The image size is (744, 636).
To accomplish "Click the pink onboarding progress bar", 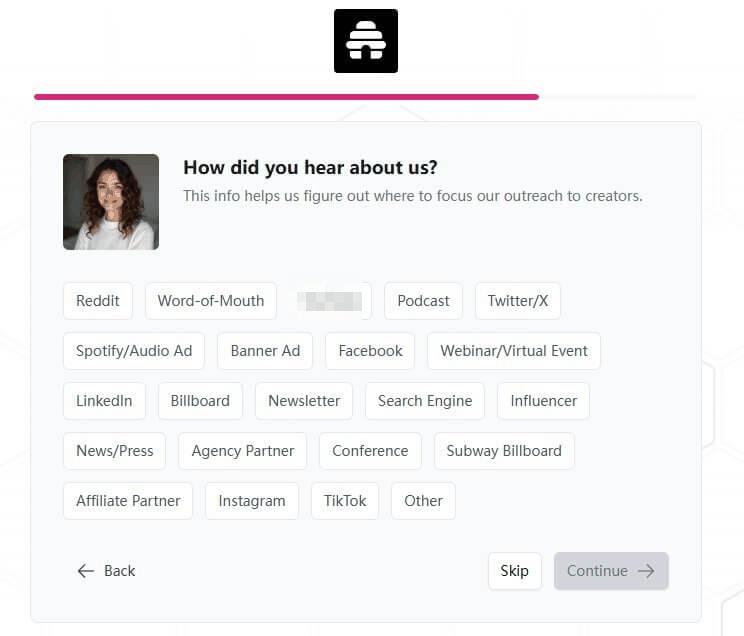I will pos(287,97).
